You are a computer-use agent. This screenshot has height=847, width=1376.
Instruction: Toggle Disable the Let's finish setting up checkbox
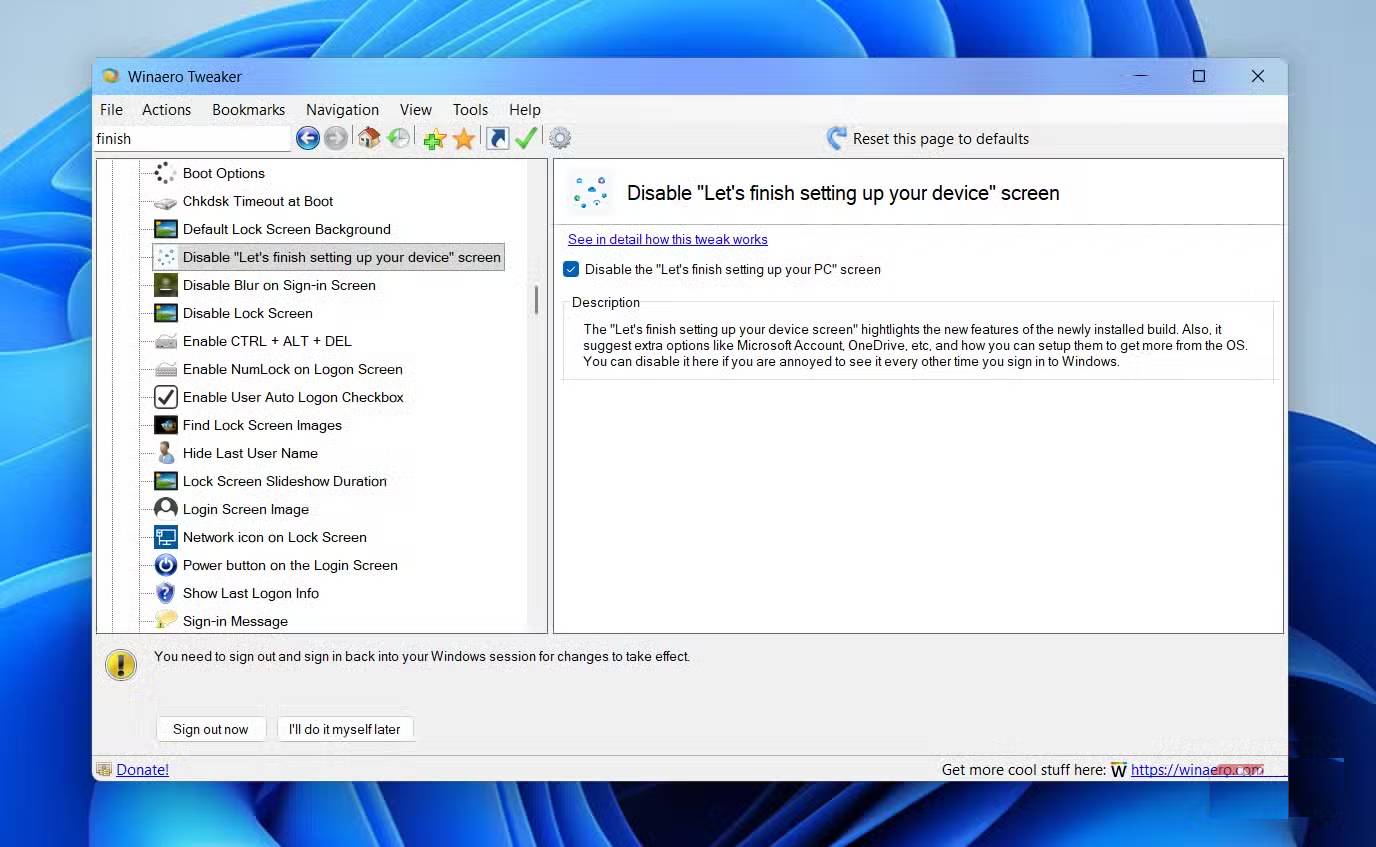pyautogui.click(x=571, y=269)
